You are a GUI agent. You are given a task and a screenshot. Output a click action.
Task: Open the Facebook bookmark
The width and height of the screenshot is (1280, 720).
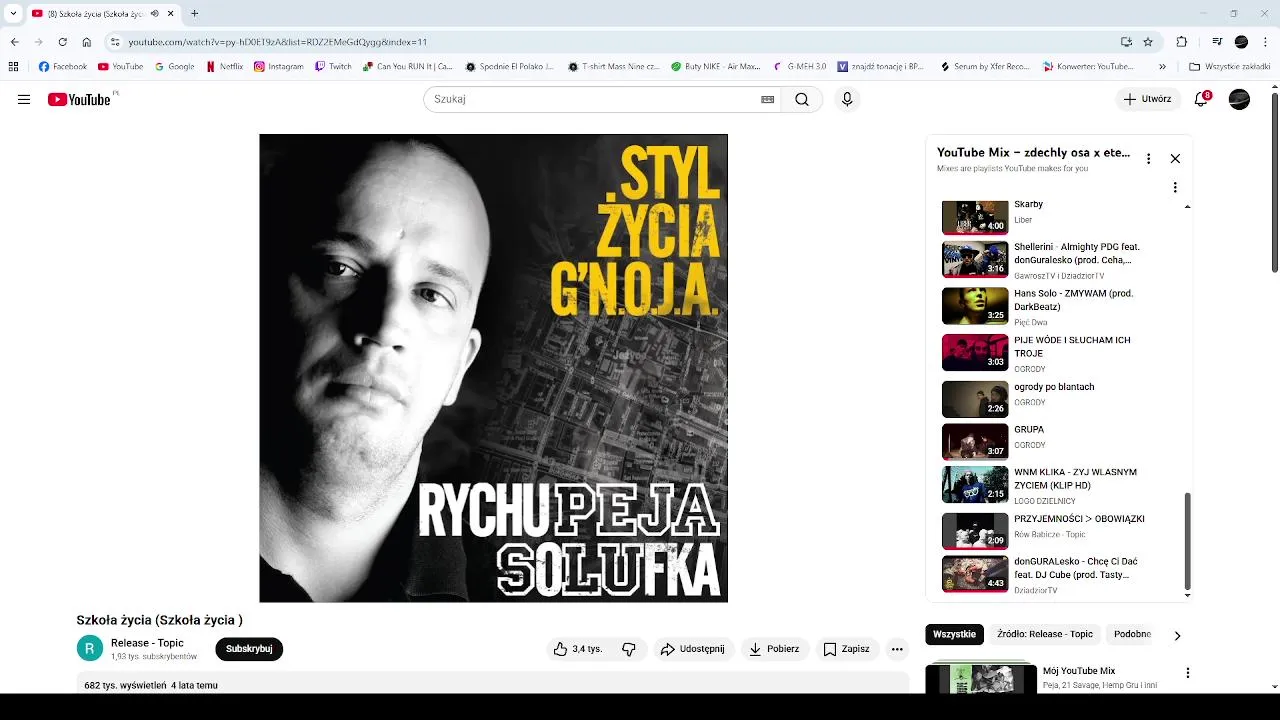62,67
